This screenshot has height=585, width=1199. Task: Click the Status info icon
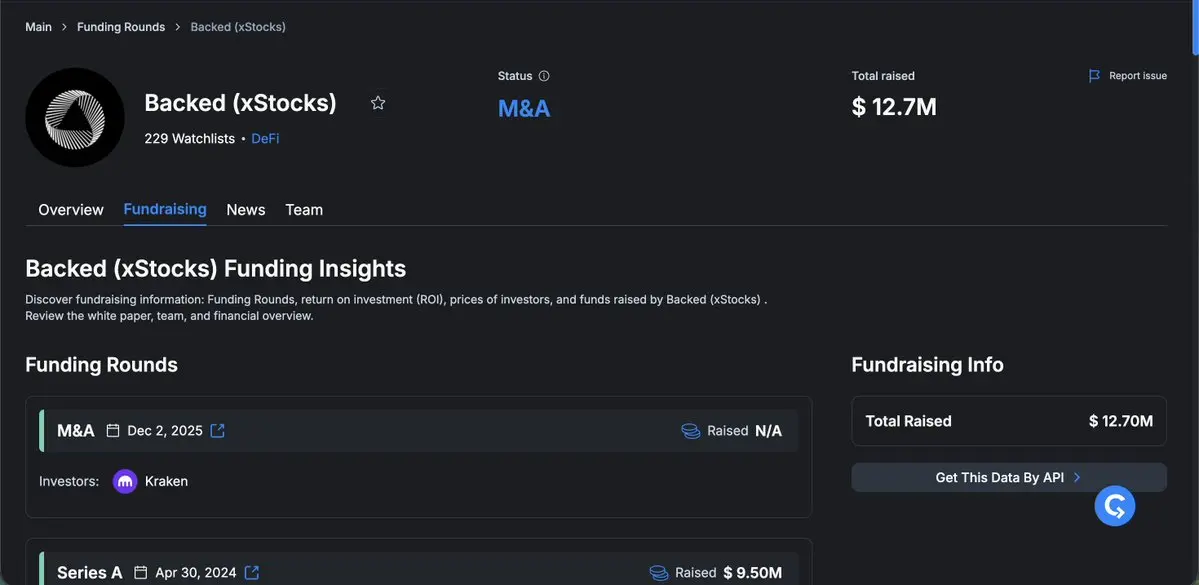tap(544, 76)
